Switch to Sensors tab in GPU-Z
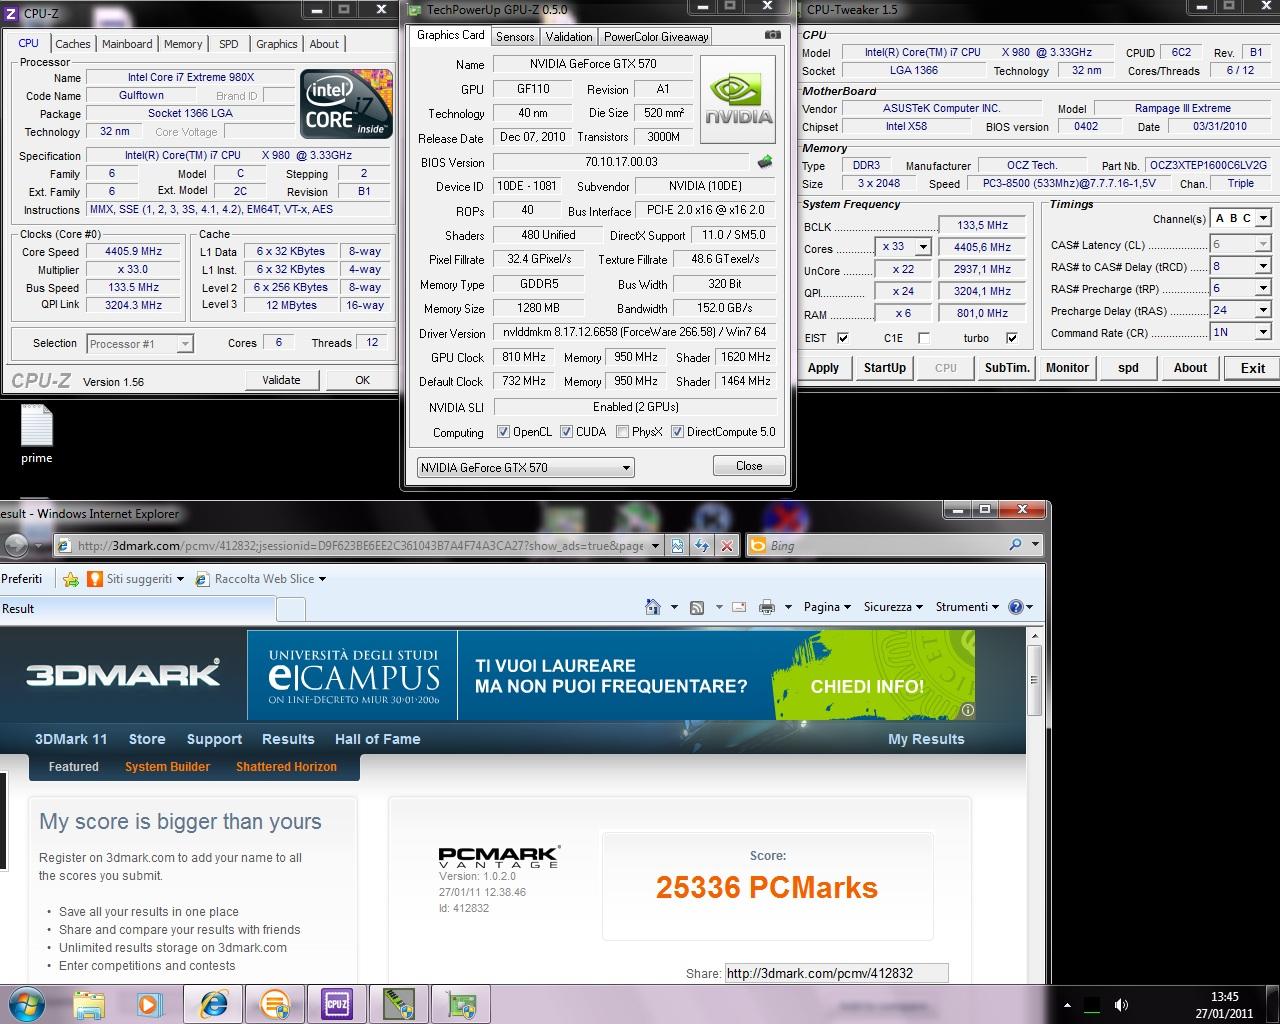The height and width of the screenshot is (1024, 1280). click(515, 37)
